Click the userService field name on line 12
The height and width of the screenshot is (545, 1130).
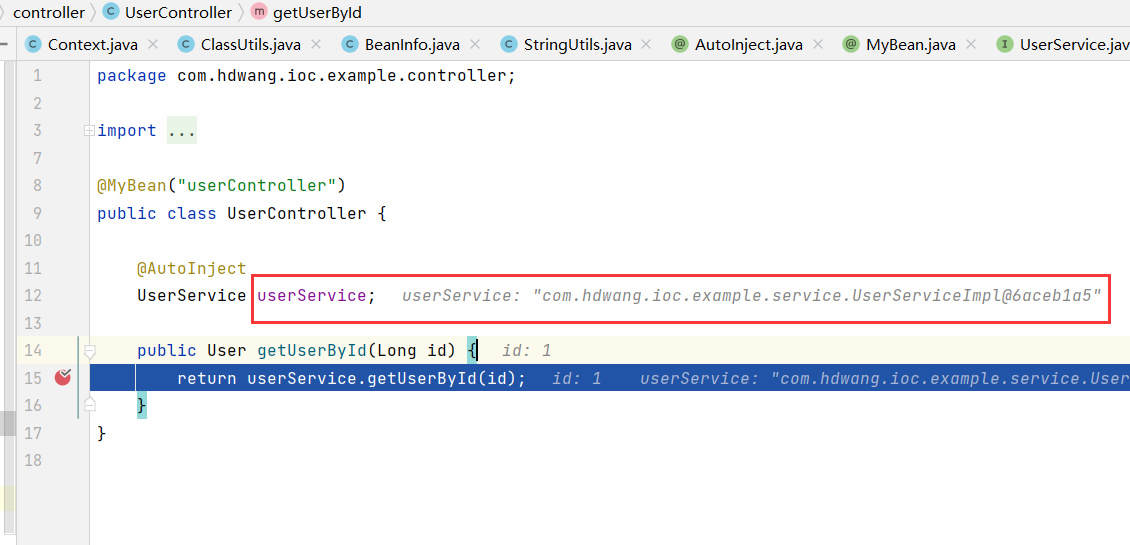click(x=312, y=296)
